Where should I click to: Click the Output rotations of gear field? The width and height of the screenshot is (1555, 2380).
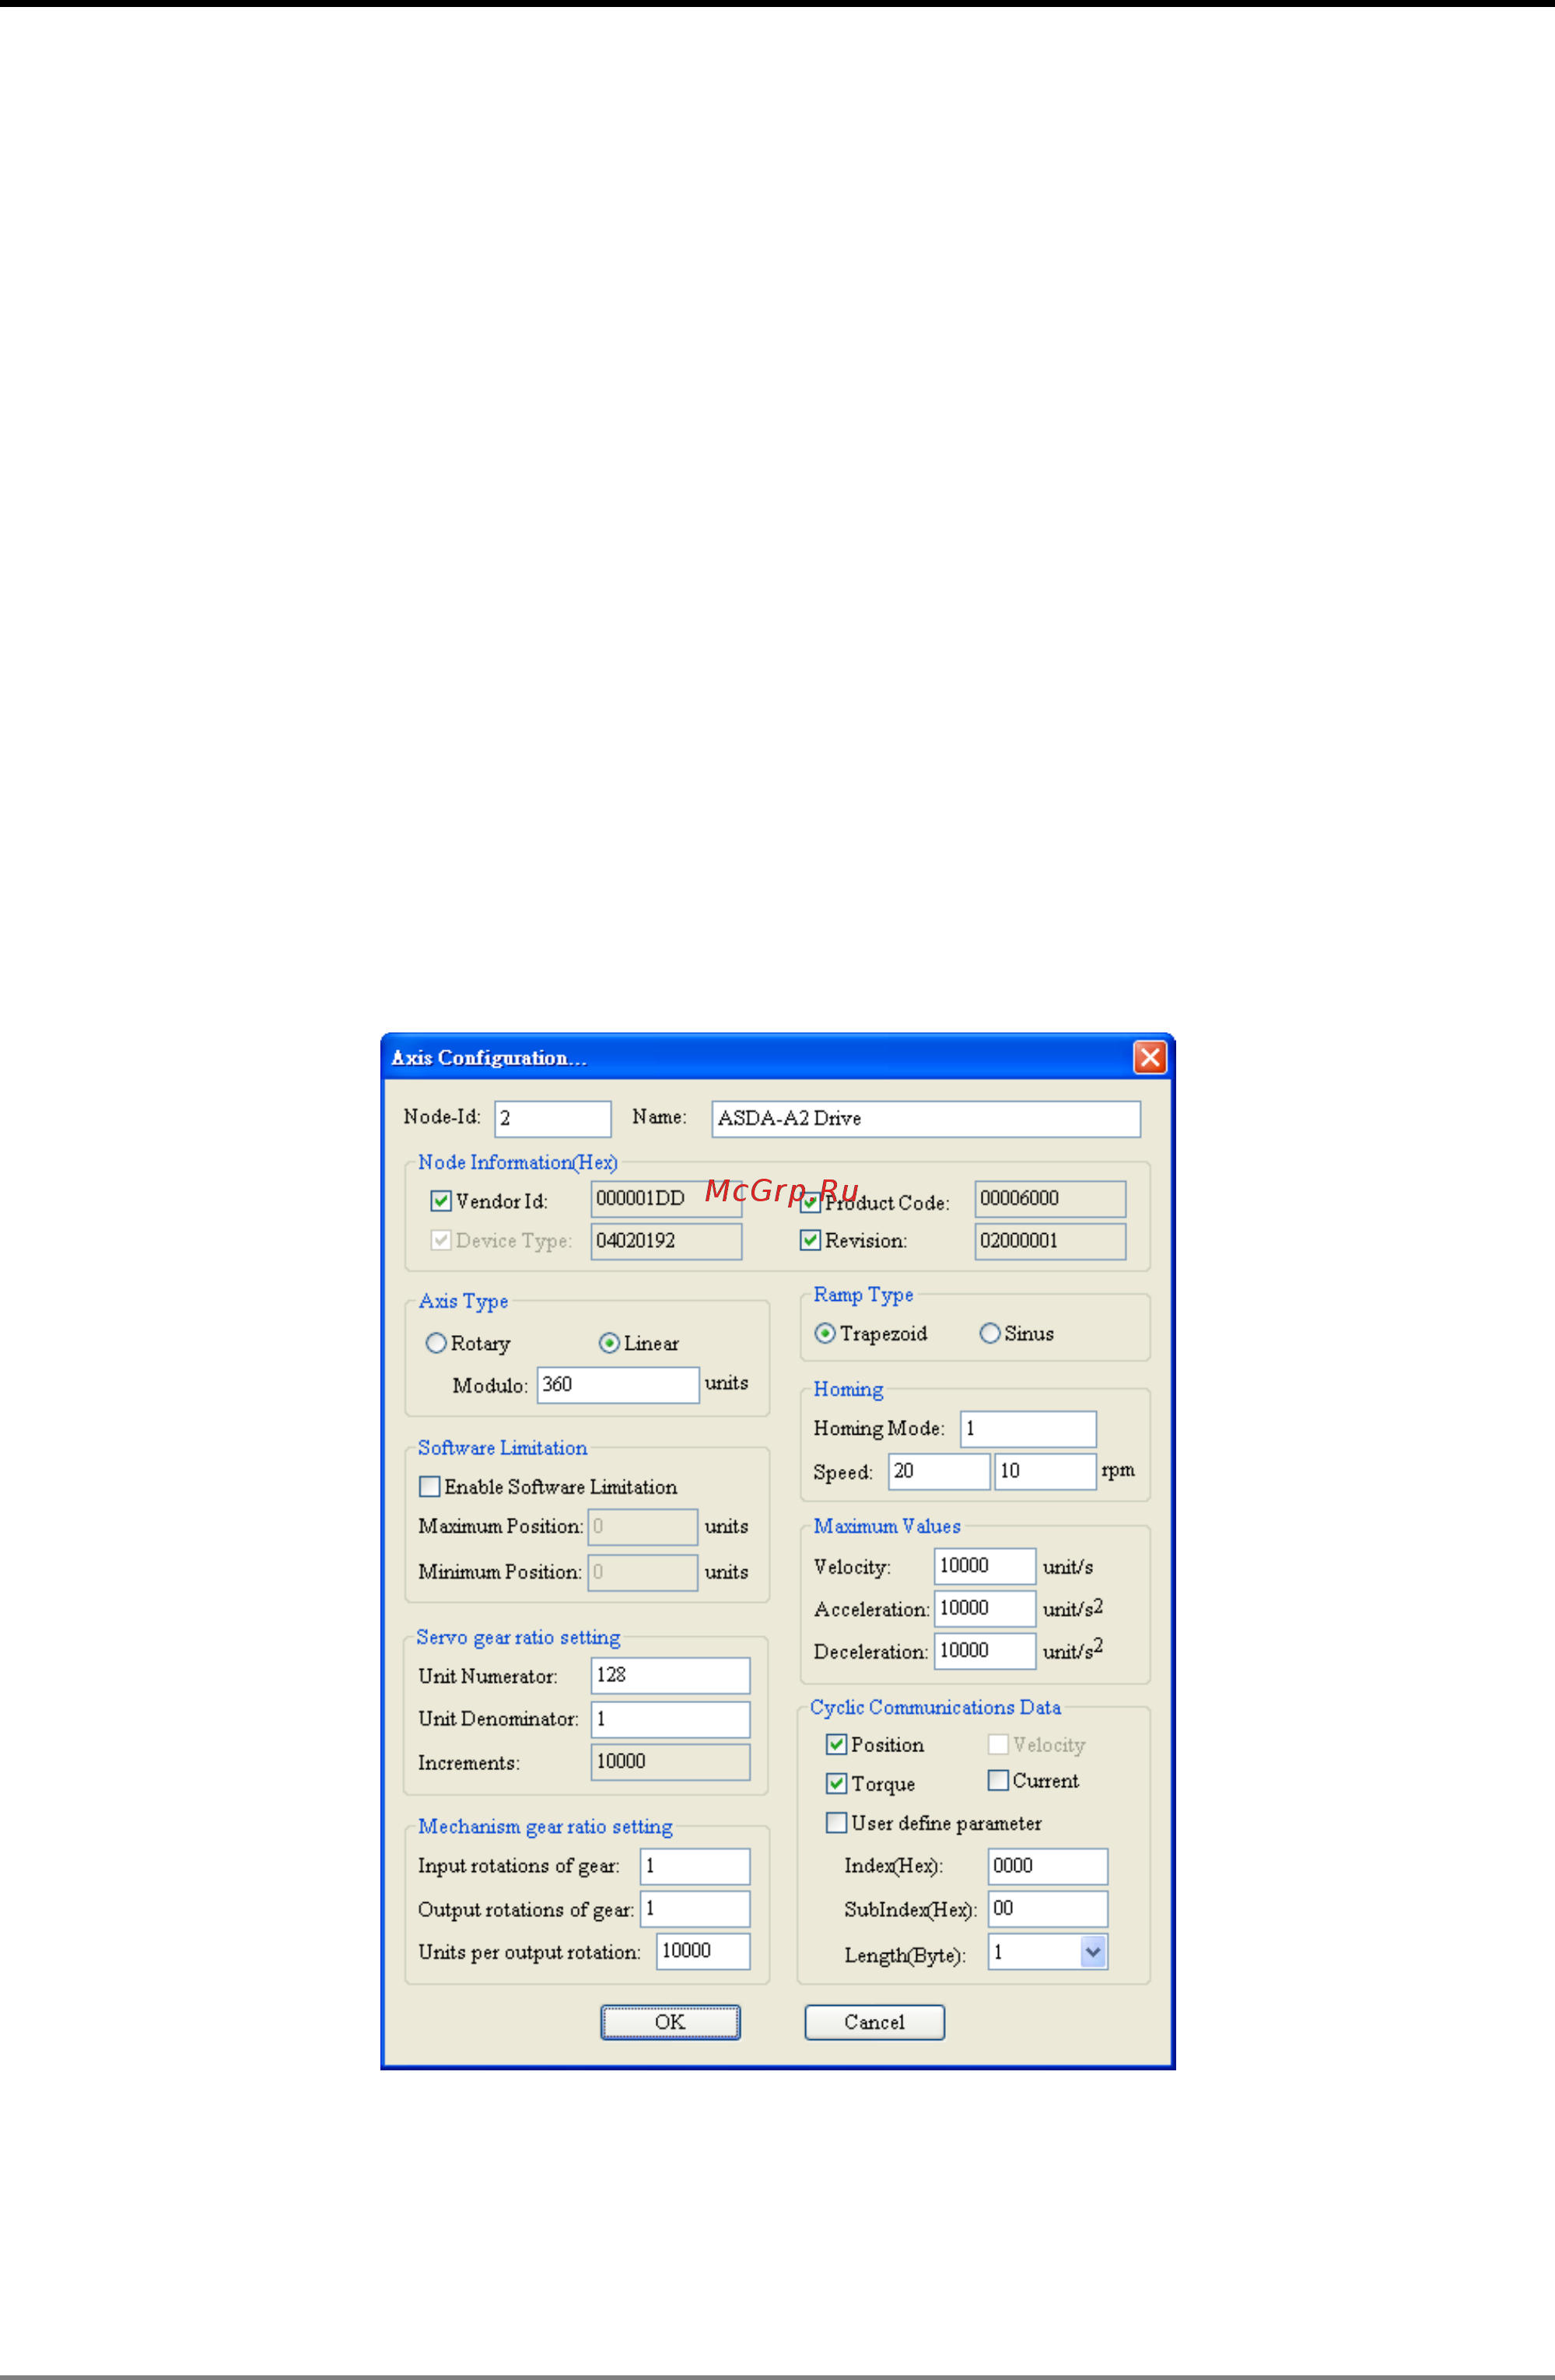coord(695,1909)
